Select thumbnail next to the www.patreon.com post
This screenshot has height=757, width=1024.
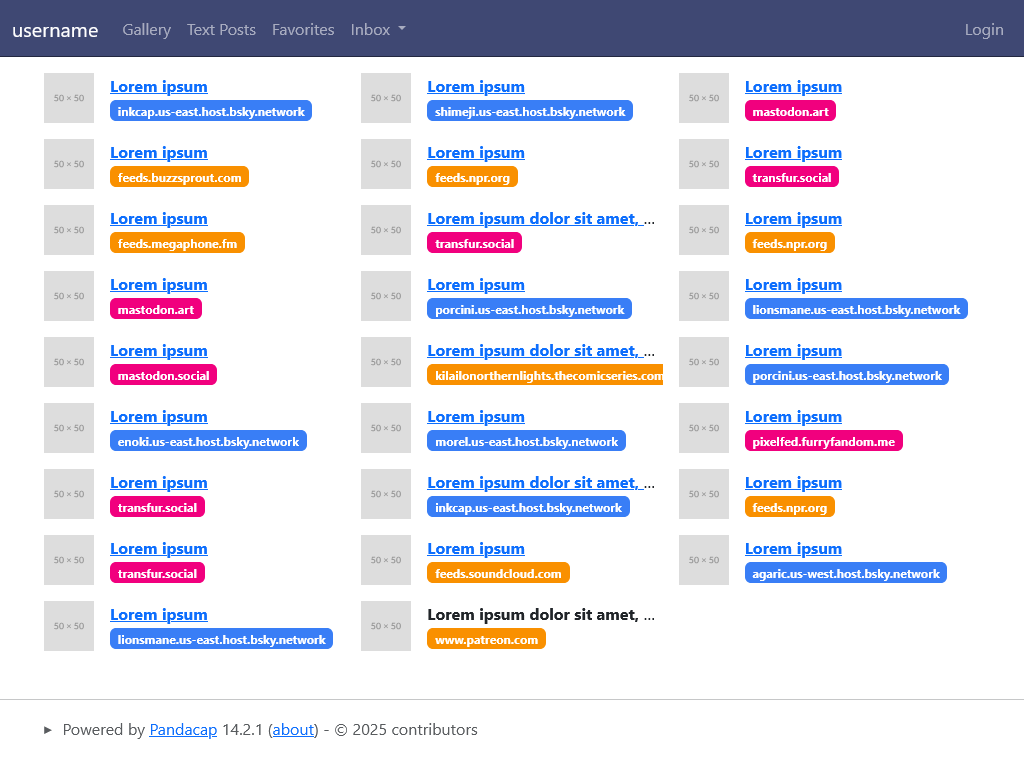point(386,626)
